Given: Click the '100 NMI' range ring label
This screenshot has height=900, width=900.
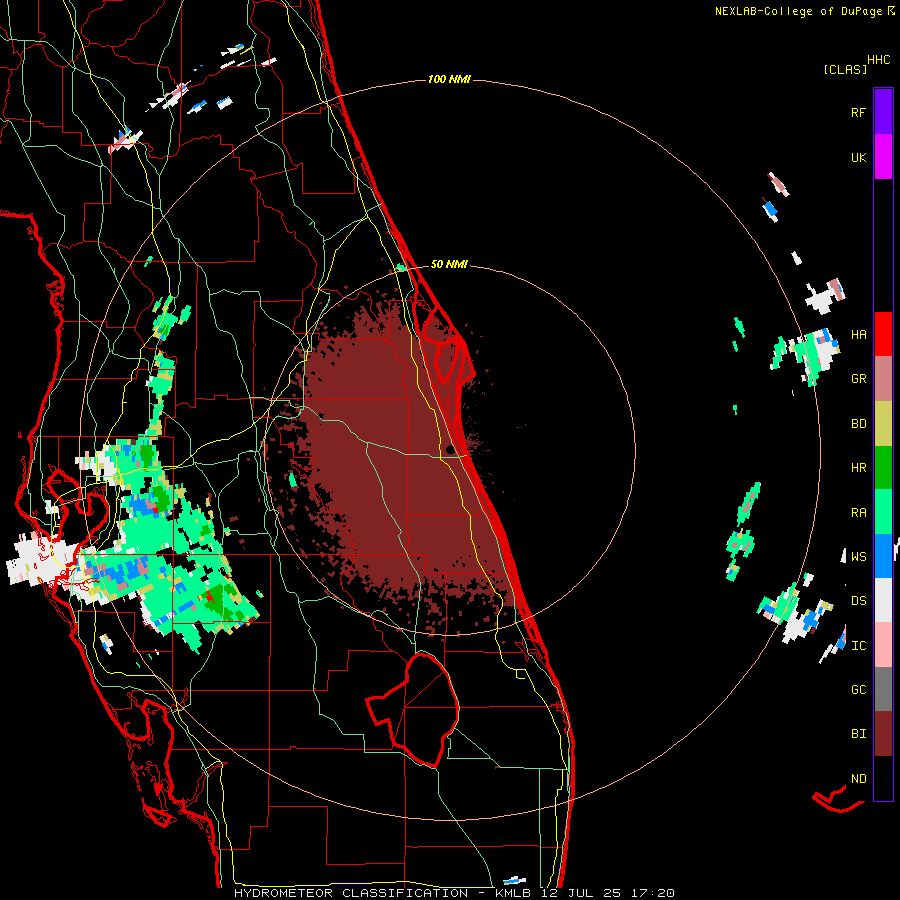Looking at the screenshot, I should [449, 79].
